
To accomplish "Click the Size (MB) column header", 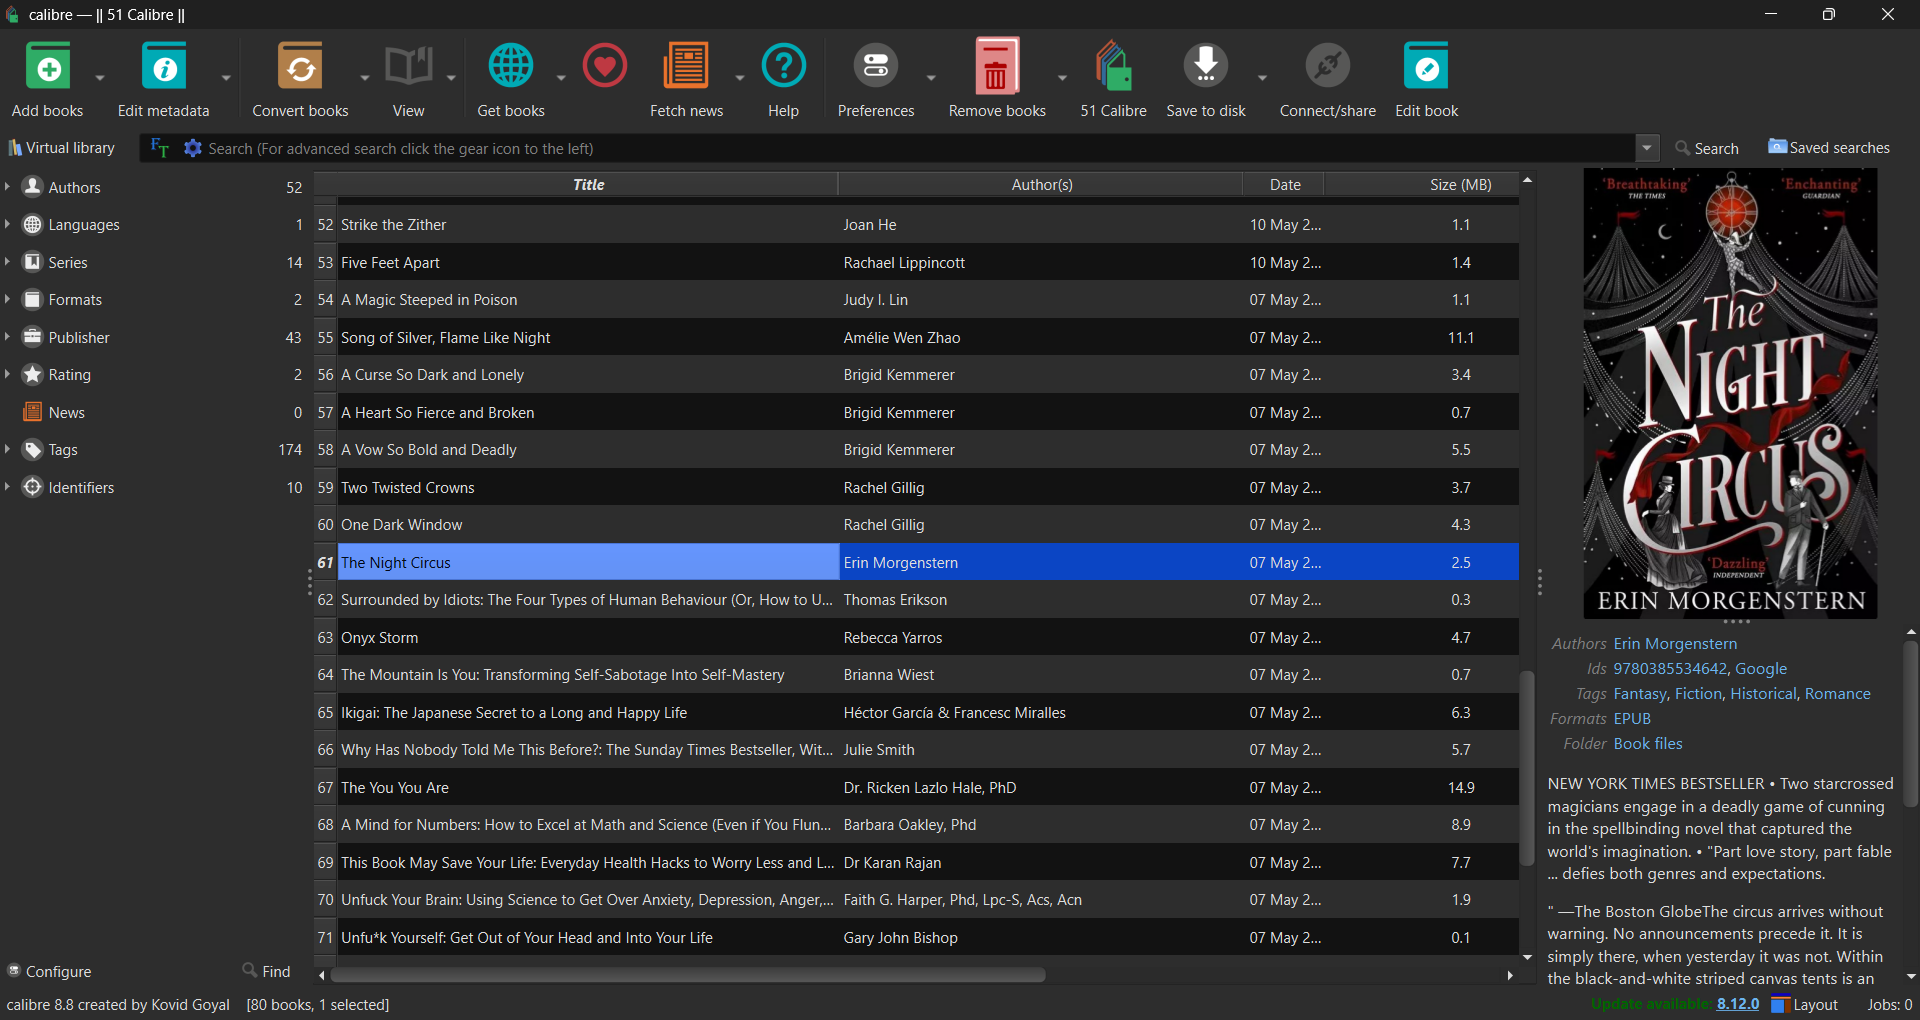I will 1460,185.
